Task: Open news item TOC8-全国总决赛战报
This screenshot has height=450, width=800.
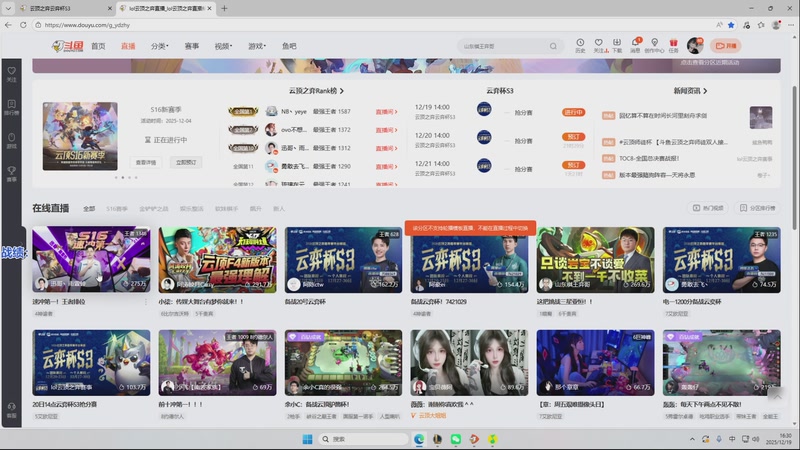Action: (x=649, y=159)
